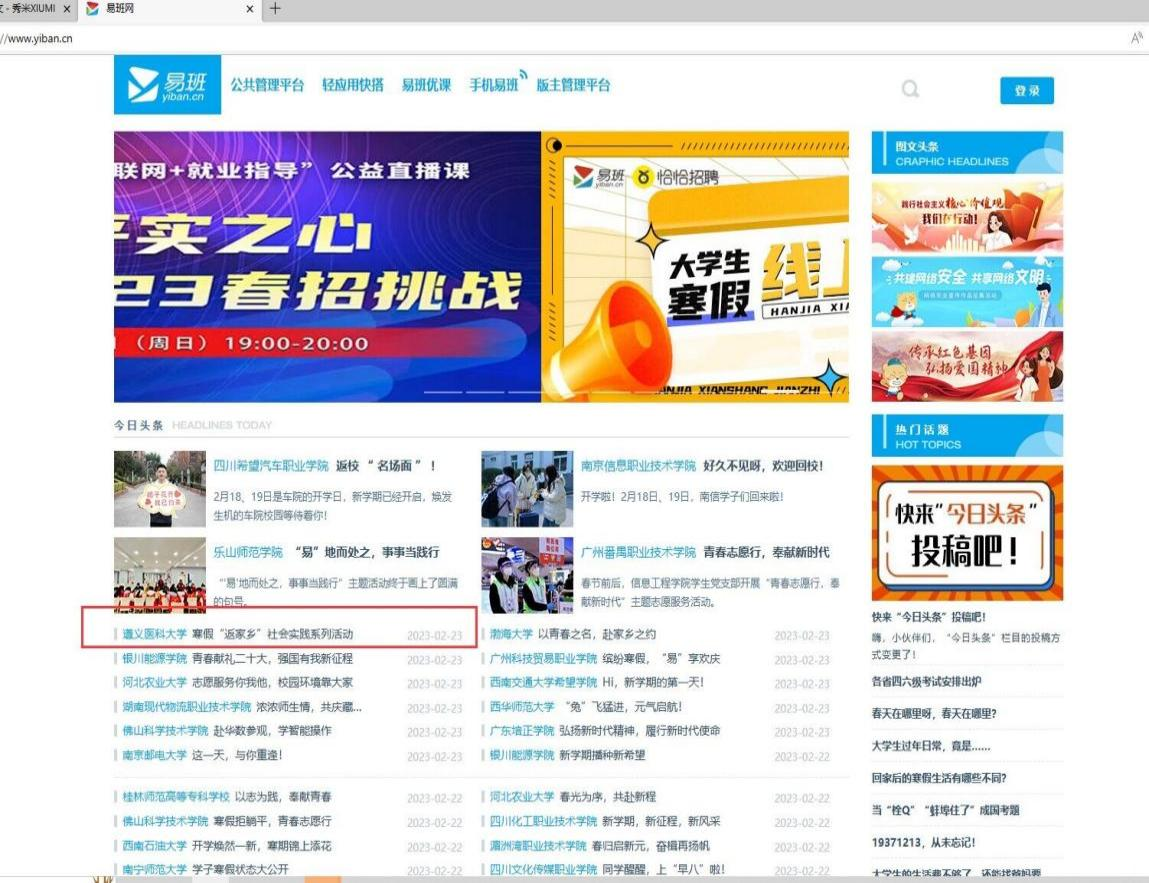The width and height of the screenshot is (1149, 883).
Task: Select 版主管理平台 in the navigation bar
Action: click(x=573, y=85)
